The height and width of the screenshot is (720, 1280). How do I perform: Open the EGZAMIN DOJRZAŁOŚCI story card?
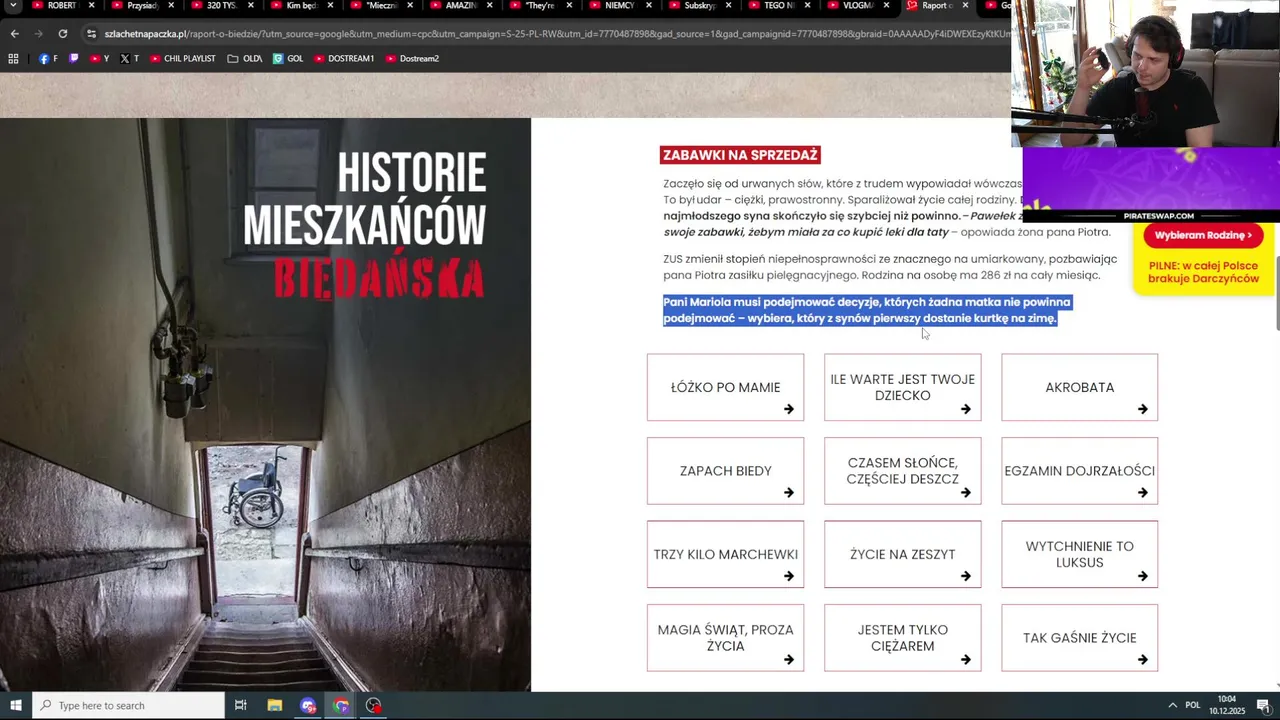[x=1079, y=471]
